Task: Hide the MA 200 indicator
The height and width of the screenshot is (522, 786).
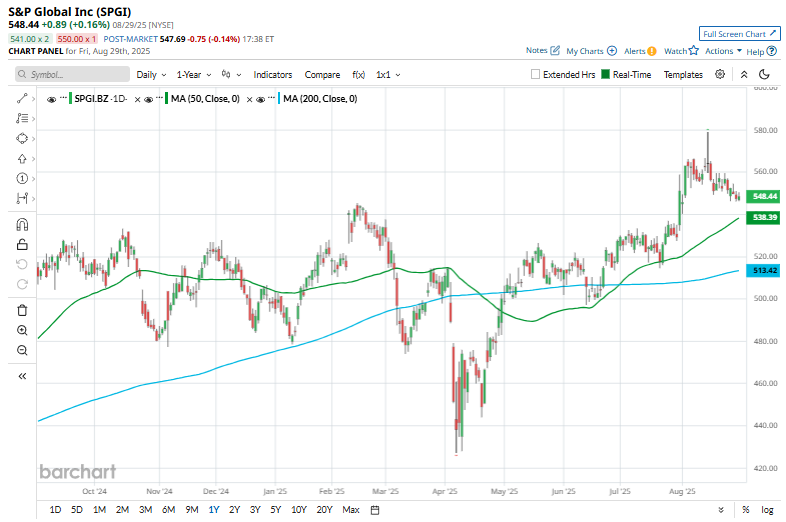Action: [260, 99]
